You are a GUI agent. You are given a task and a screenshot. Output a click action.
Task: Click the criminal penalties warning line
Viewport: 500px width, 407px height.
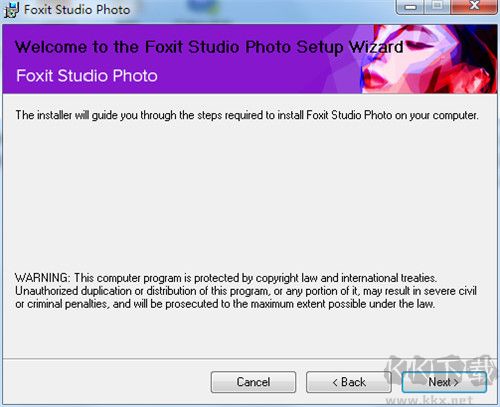click(225, 304)
